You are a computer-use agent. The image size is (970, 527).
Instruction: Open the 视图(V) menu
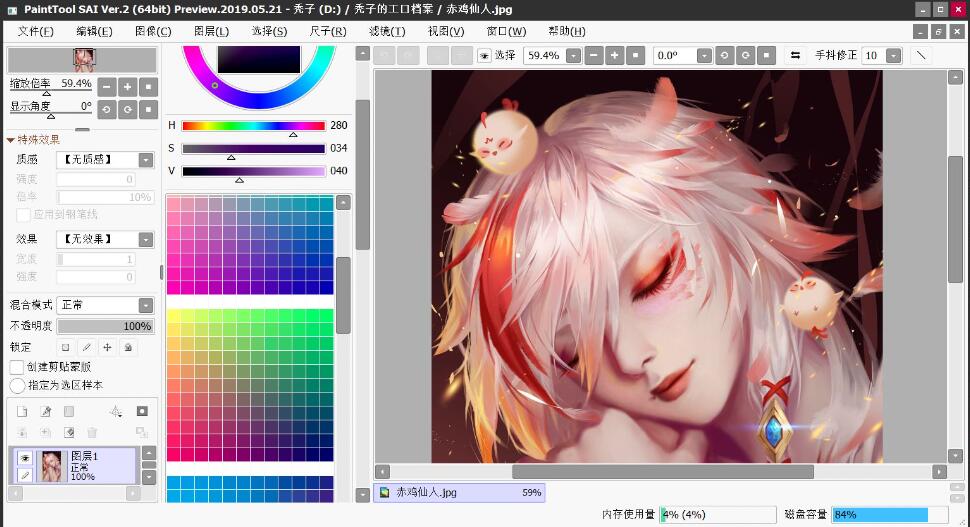click(x=445, y=31)
